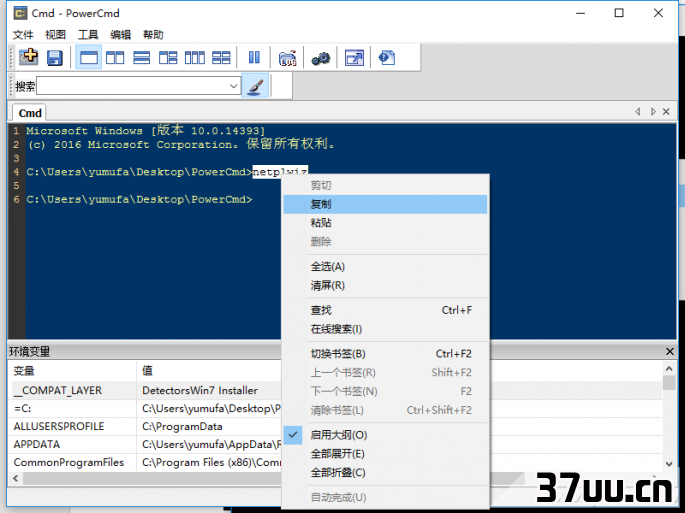This screenshot has height=513, width=685.
Task: Minimize the PowerCmd window
Action: click(580, 13)
